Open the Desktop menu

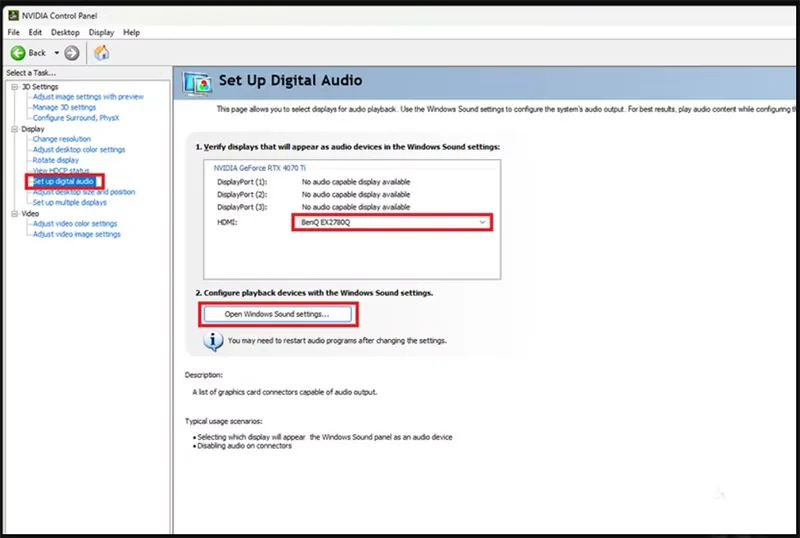pos(65,33)
